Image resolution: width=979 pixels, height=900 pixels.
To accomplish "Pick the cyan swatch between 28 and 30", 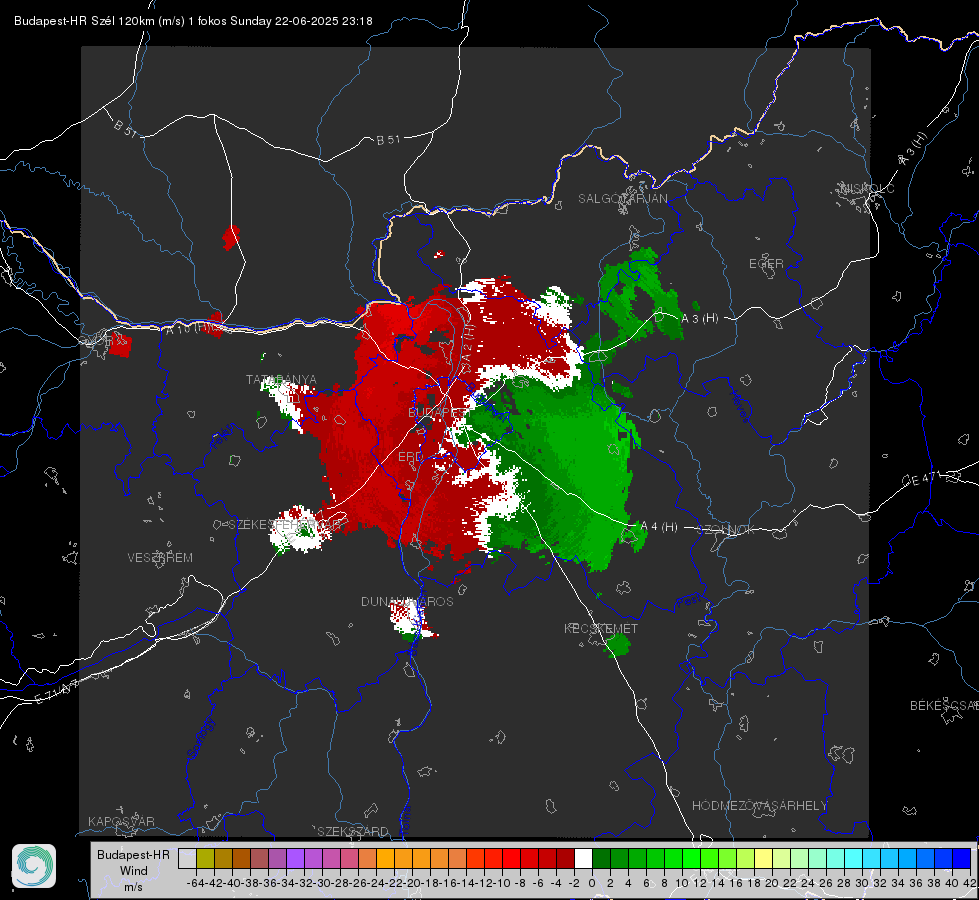I will (854, 858).
